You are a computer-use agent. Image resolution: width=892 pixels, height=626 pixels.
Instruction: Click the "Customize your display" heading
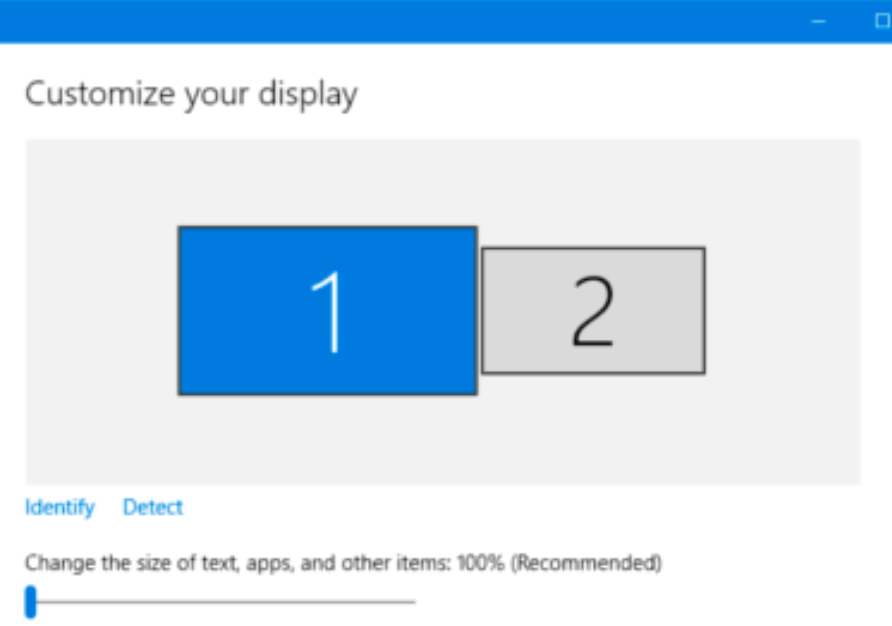click(191, 94)
